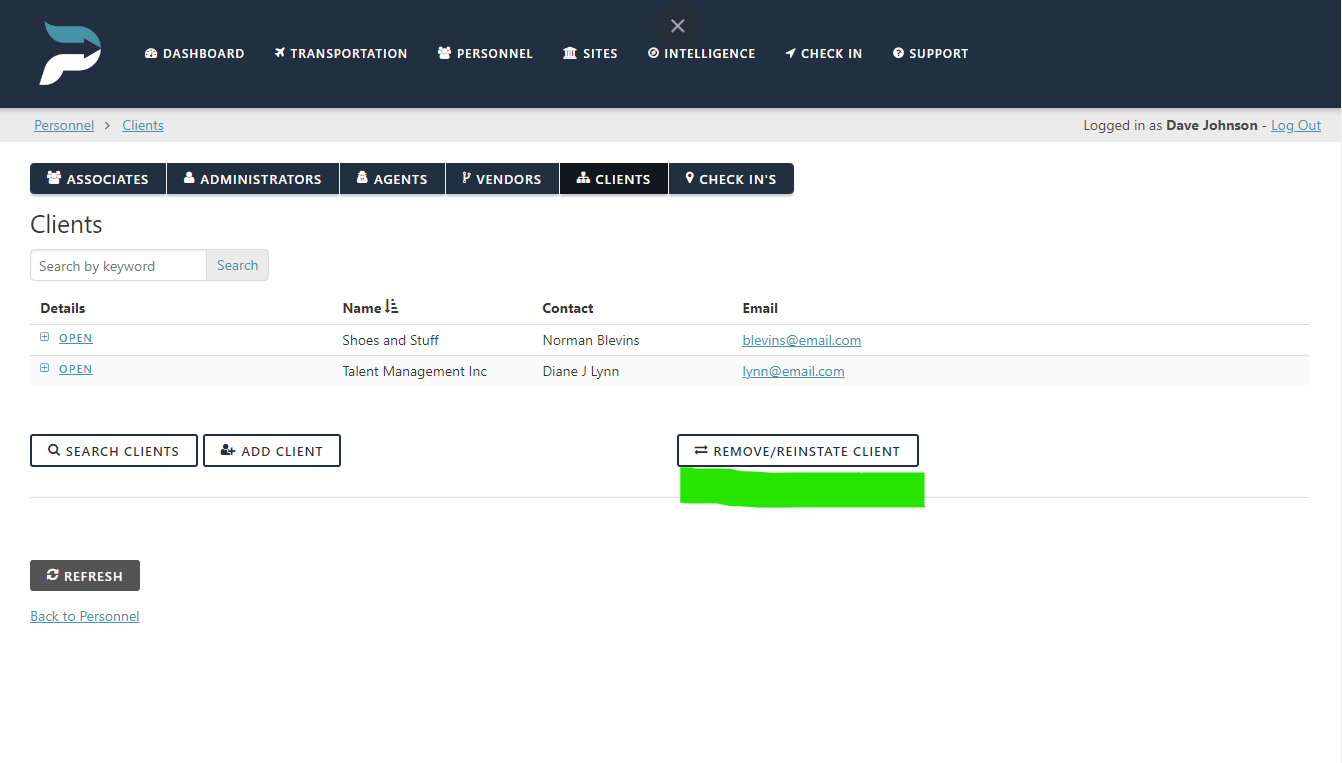Dismiss the X close icon at the top
This screenshot has height=763, width=1342.
677,25
